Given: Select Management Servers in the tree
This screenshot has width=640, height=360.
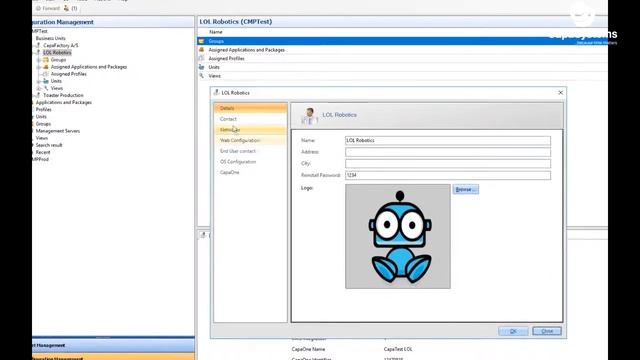Looking at the screenshot, I should [58, 131].
